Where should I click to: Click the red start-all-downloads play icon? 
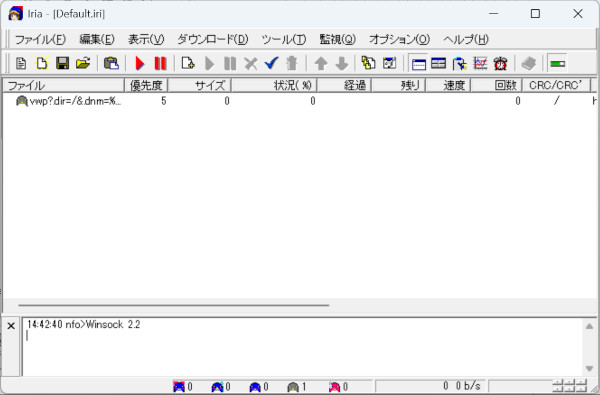click(x=140, y=63)
